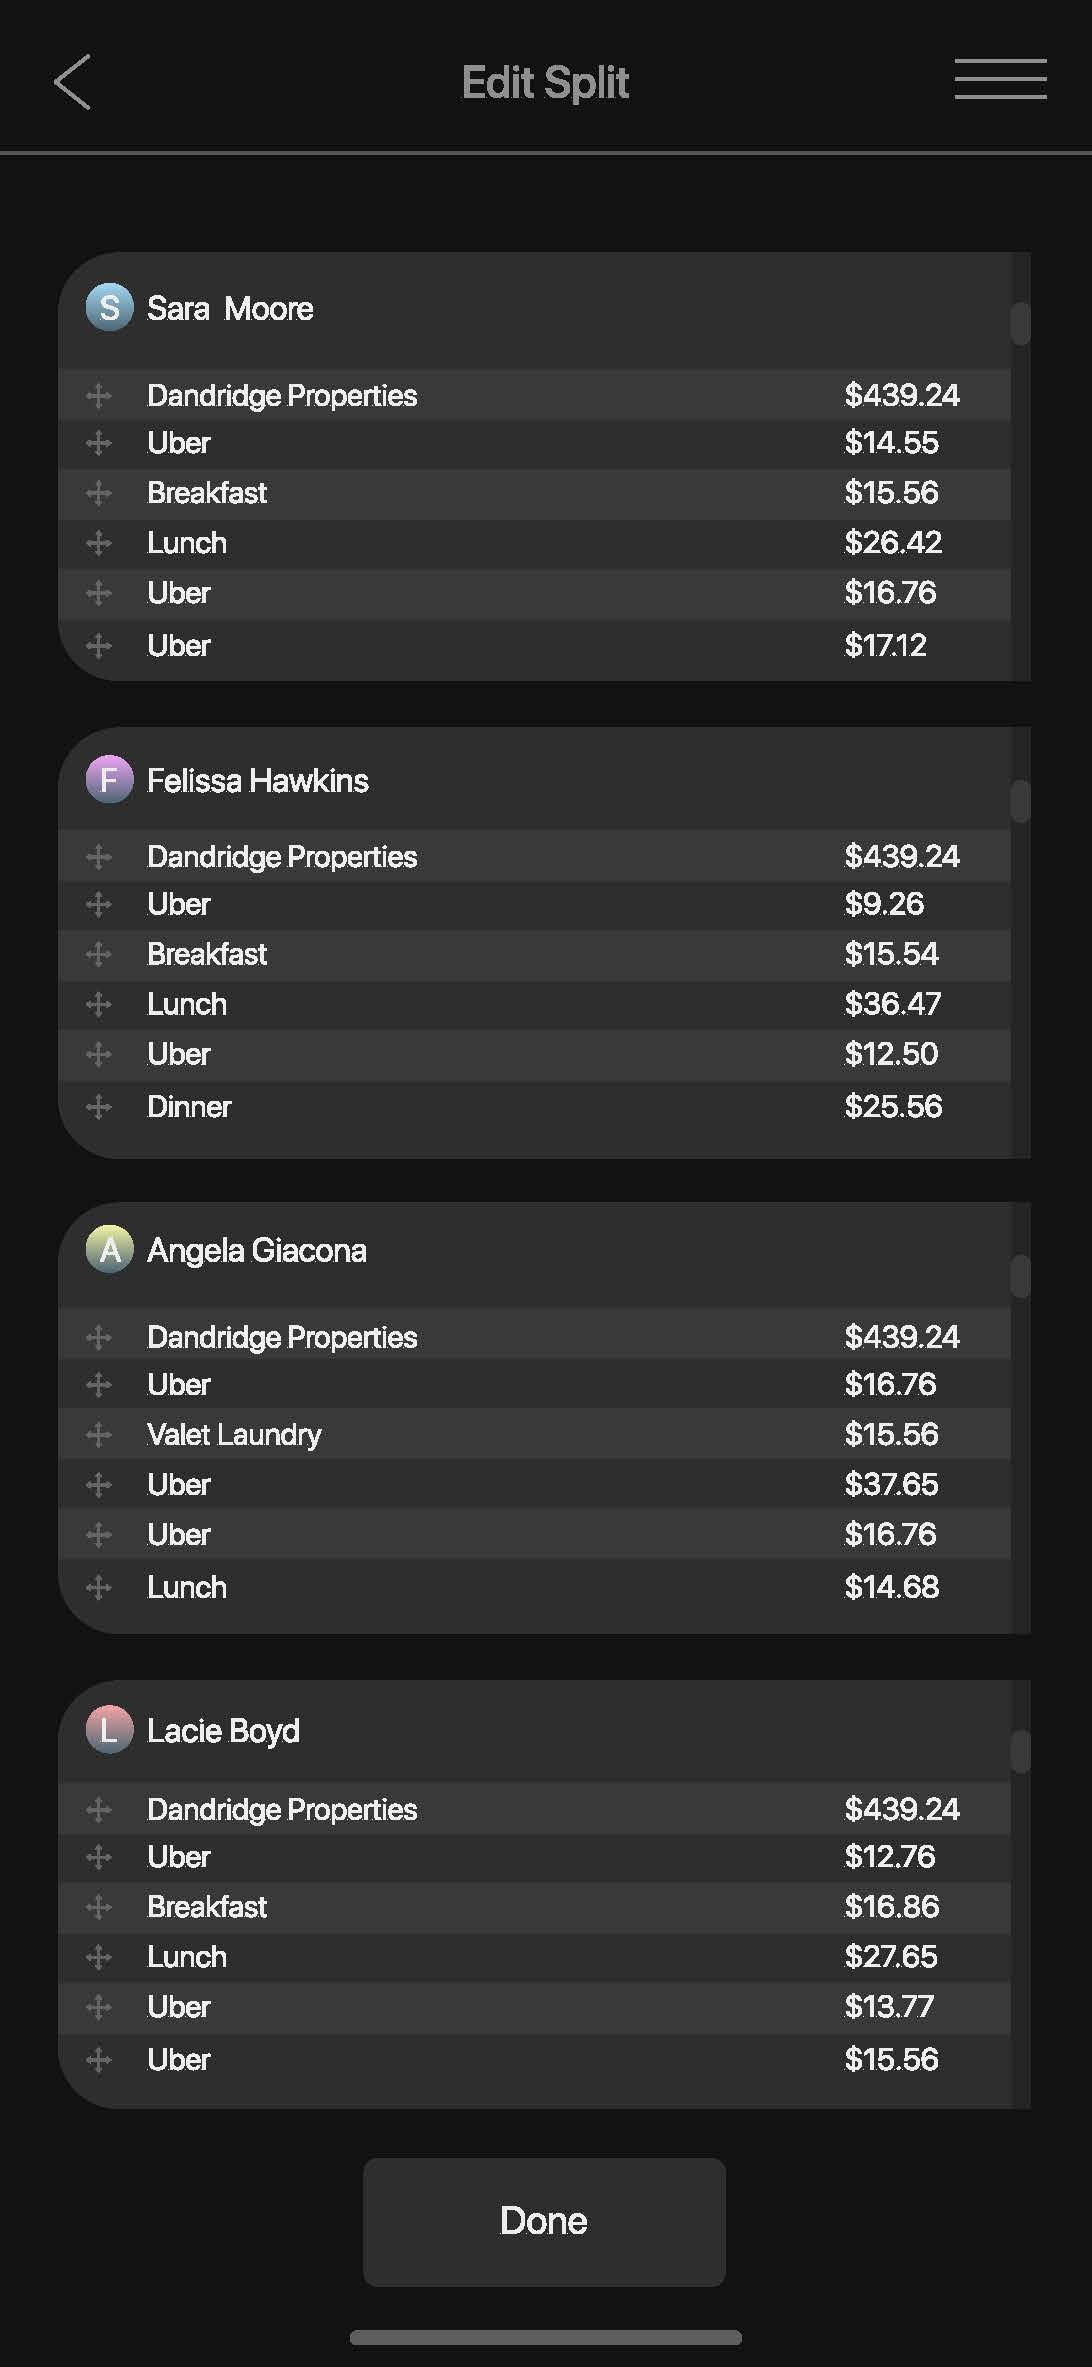Click scrollbar thumb in Lacie Boyd's card
The width and height of the screenshot is (1092, 2367).
tap(1020, 1752)
